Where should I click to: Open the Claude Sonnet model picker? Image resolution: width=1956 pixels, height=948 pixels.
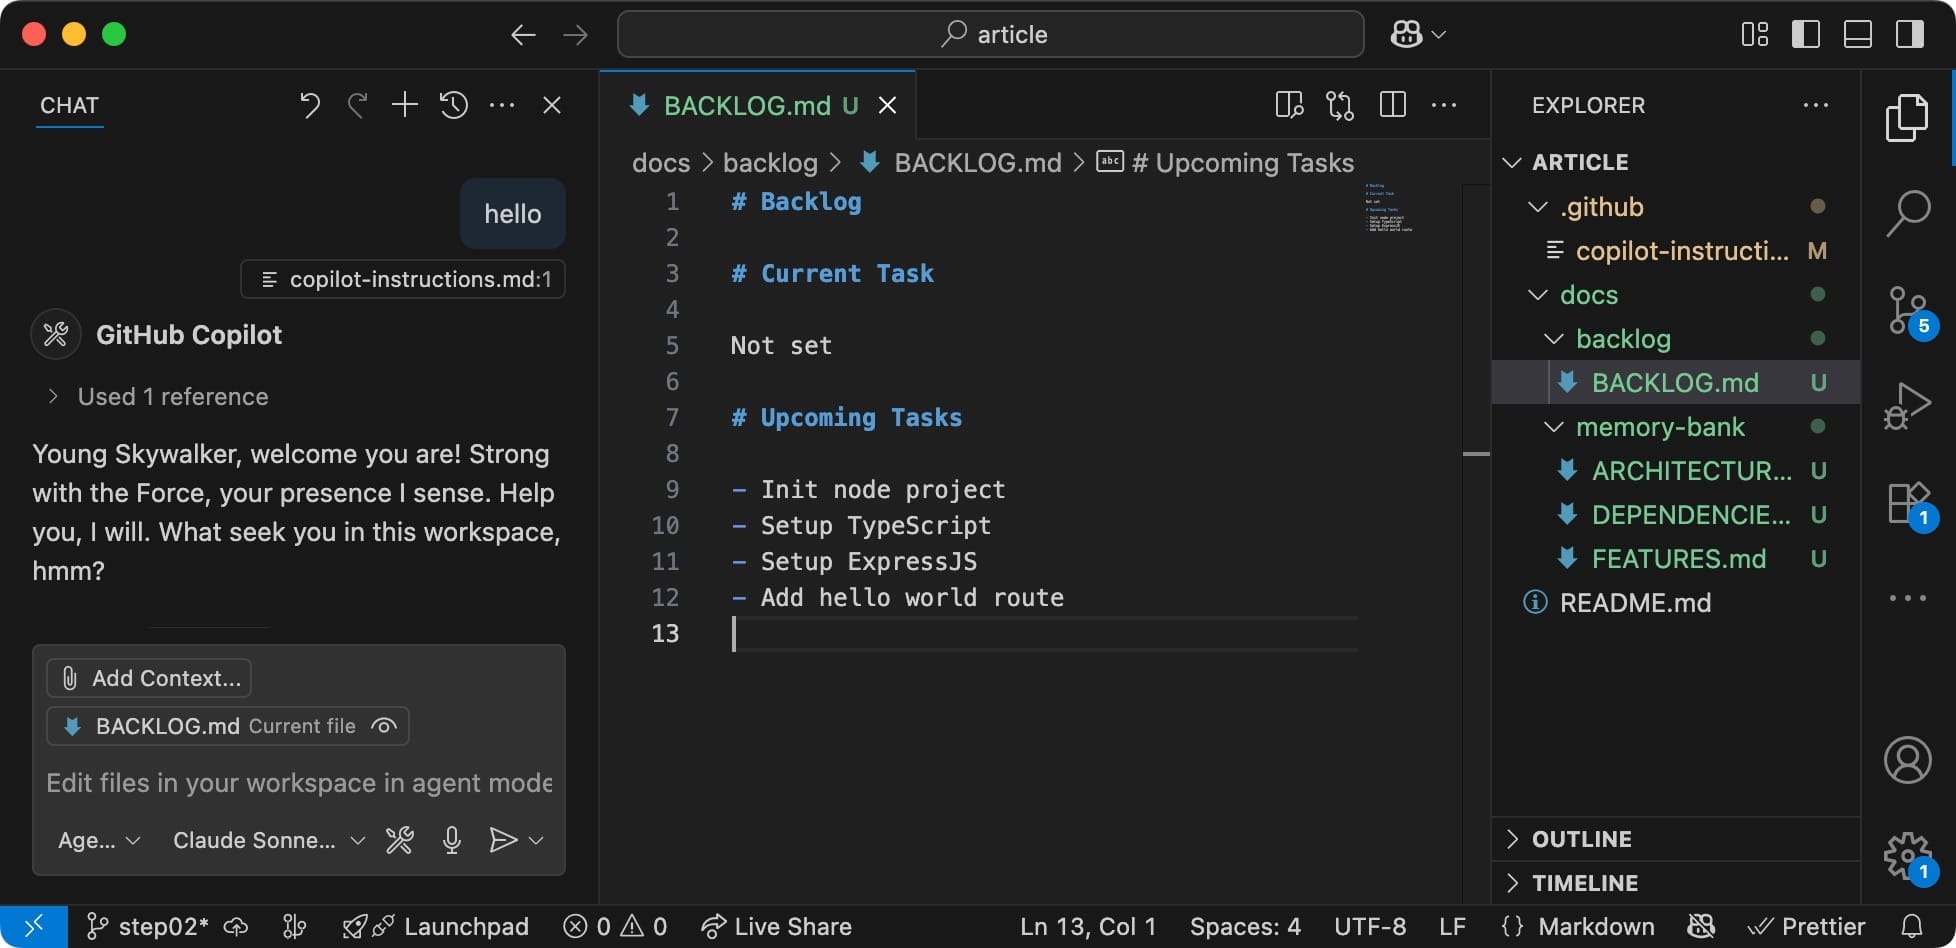267,840
